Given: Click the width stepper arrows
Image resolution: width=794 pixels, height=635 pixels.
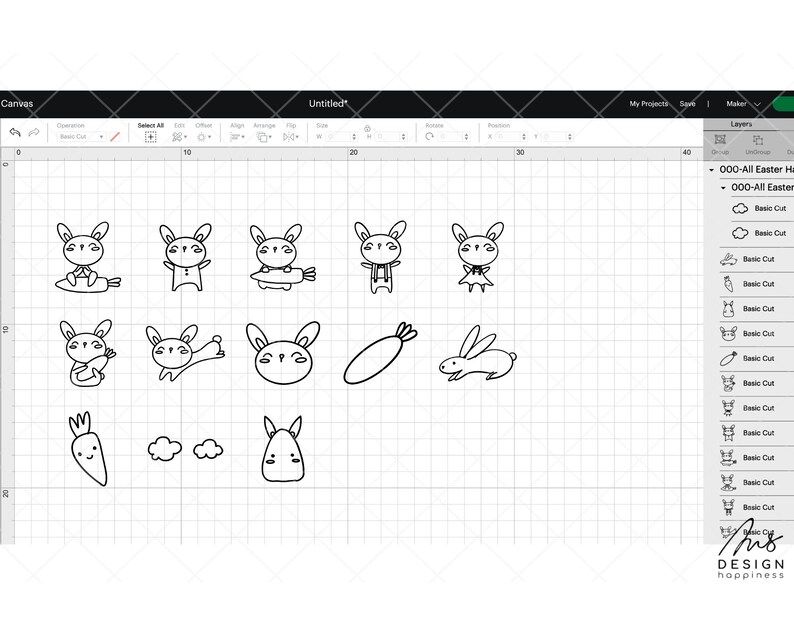Looking at the screenshot, I should point(354,137).
